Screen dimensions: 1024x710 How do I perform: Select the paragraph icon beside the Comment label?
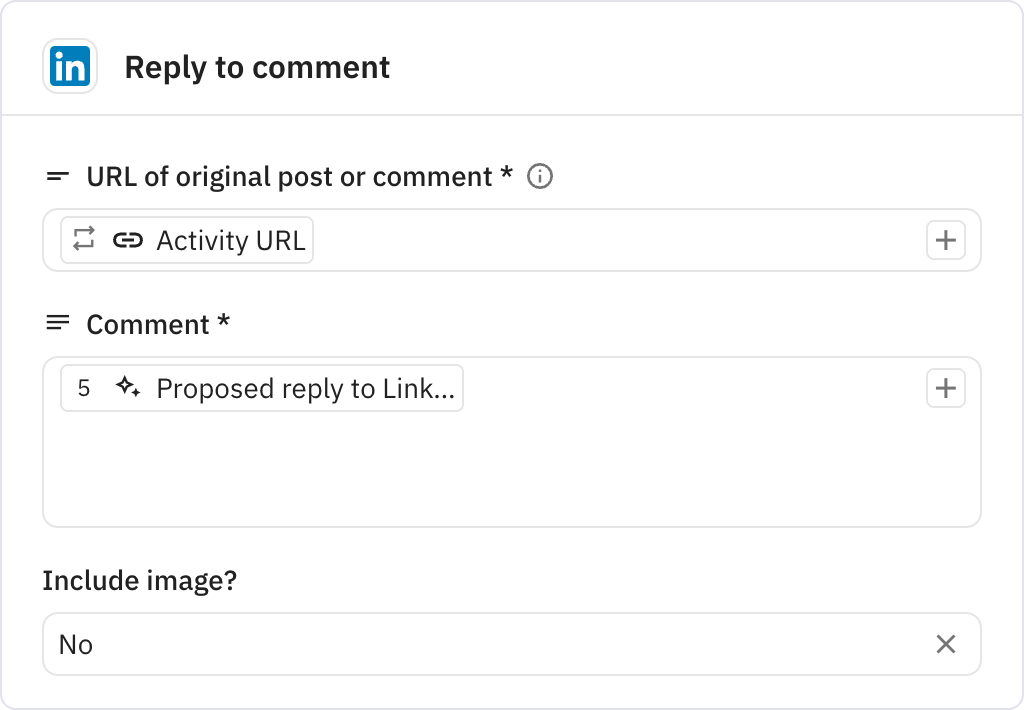tap(56, 322)
